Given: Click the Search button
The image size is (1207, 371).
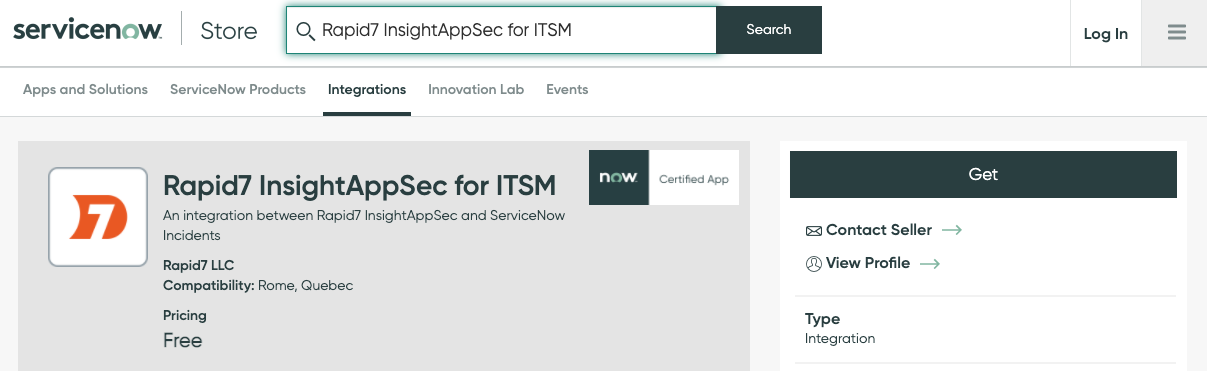Looking at the screenshot, I should click(x=769, y=30).
